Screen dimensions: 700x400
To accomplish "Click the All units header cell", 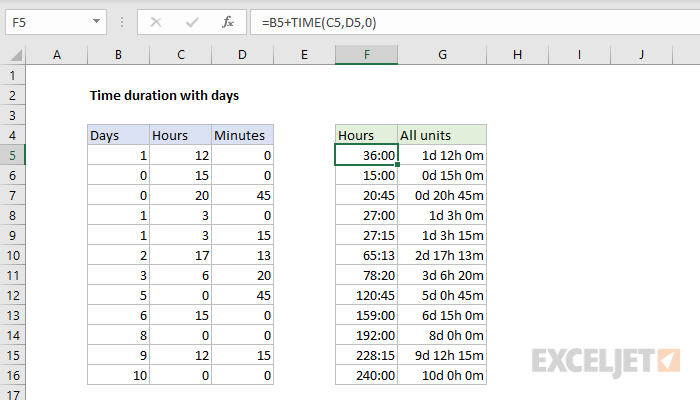I will [442, 134].
